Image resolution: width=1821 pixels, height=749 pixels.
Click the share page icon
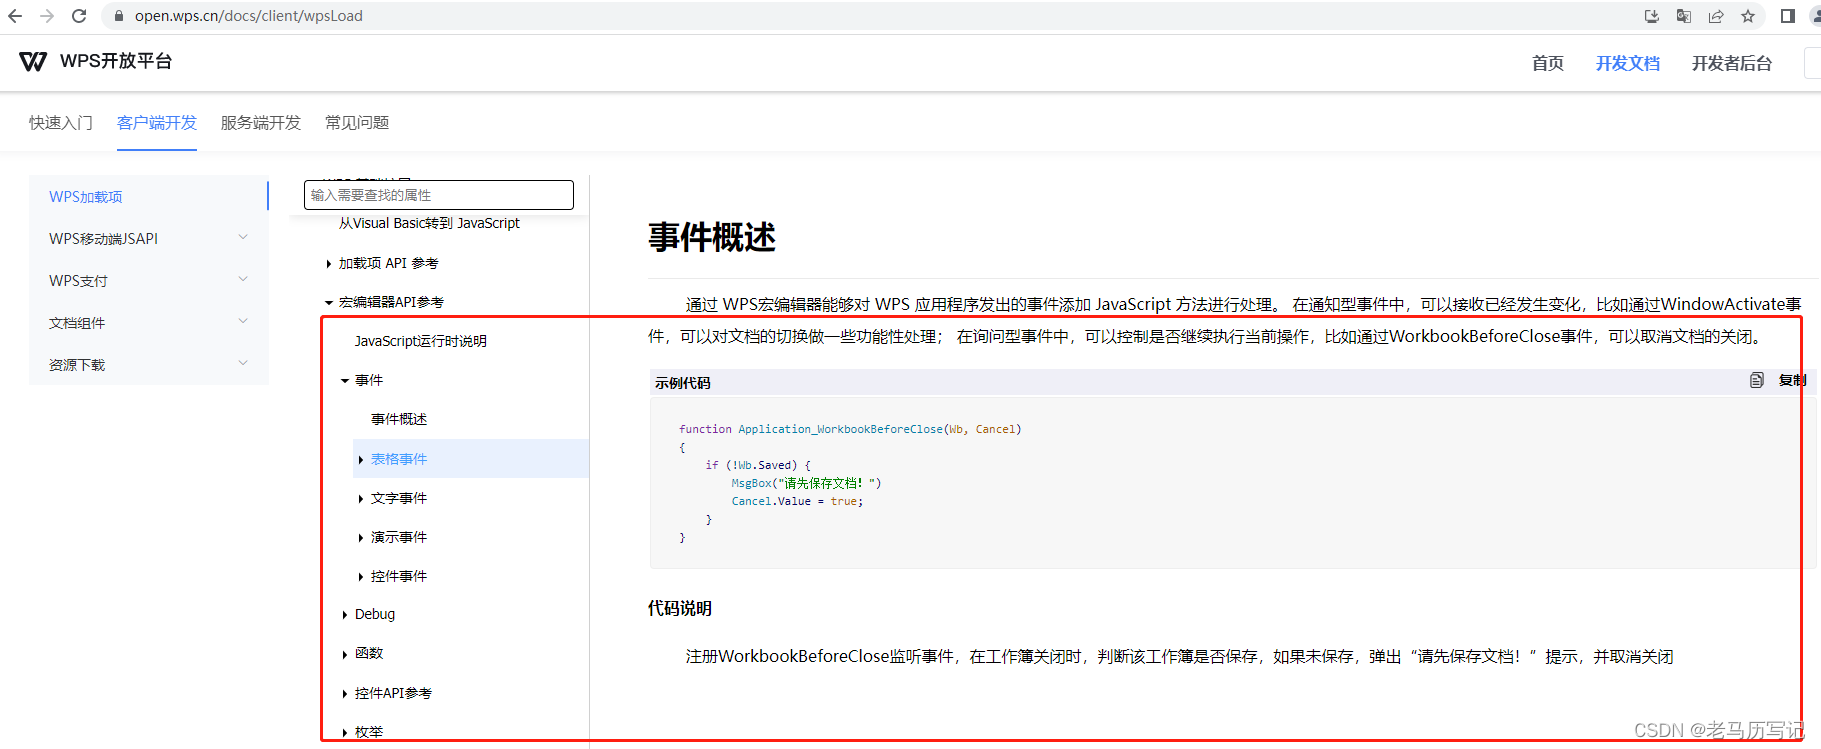pyautogui.click(x=1716, y=16)
